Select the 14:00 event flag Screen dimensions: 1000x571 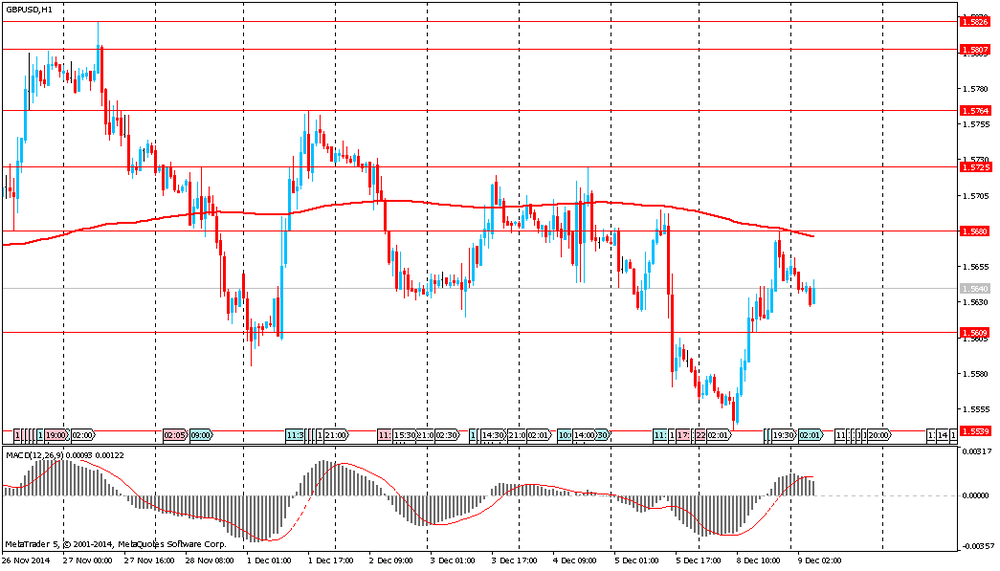coord(584,436)
